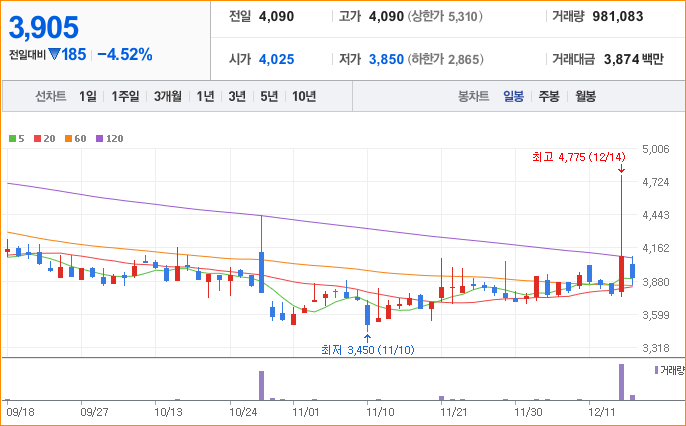Click the orange 60-day average swatch
686x426 pixels.
pyautogui.click(x=68, y=139)
